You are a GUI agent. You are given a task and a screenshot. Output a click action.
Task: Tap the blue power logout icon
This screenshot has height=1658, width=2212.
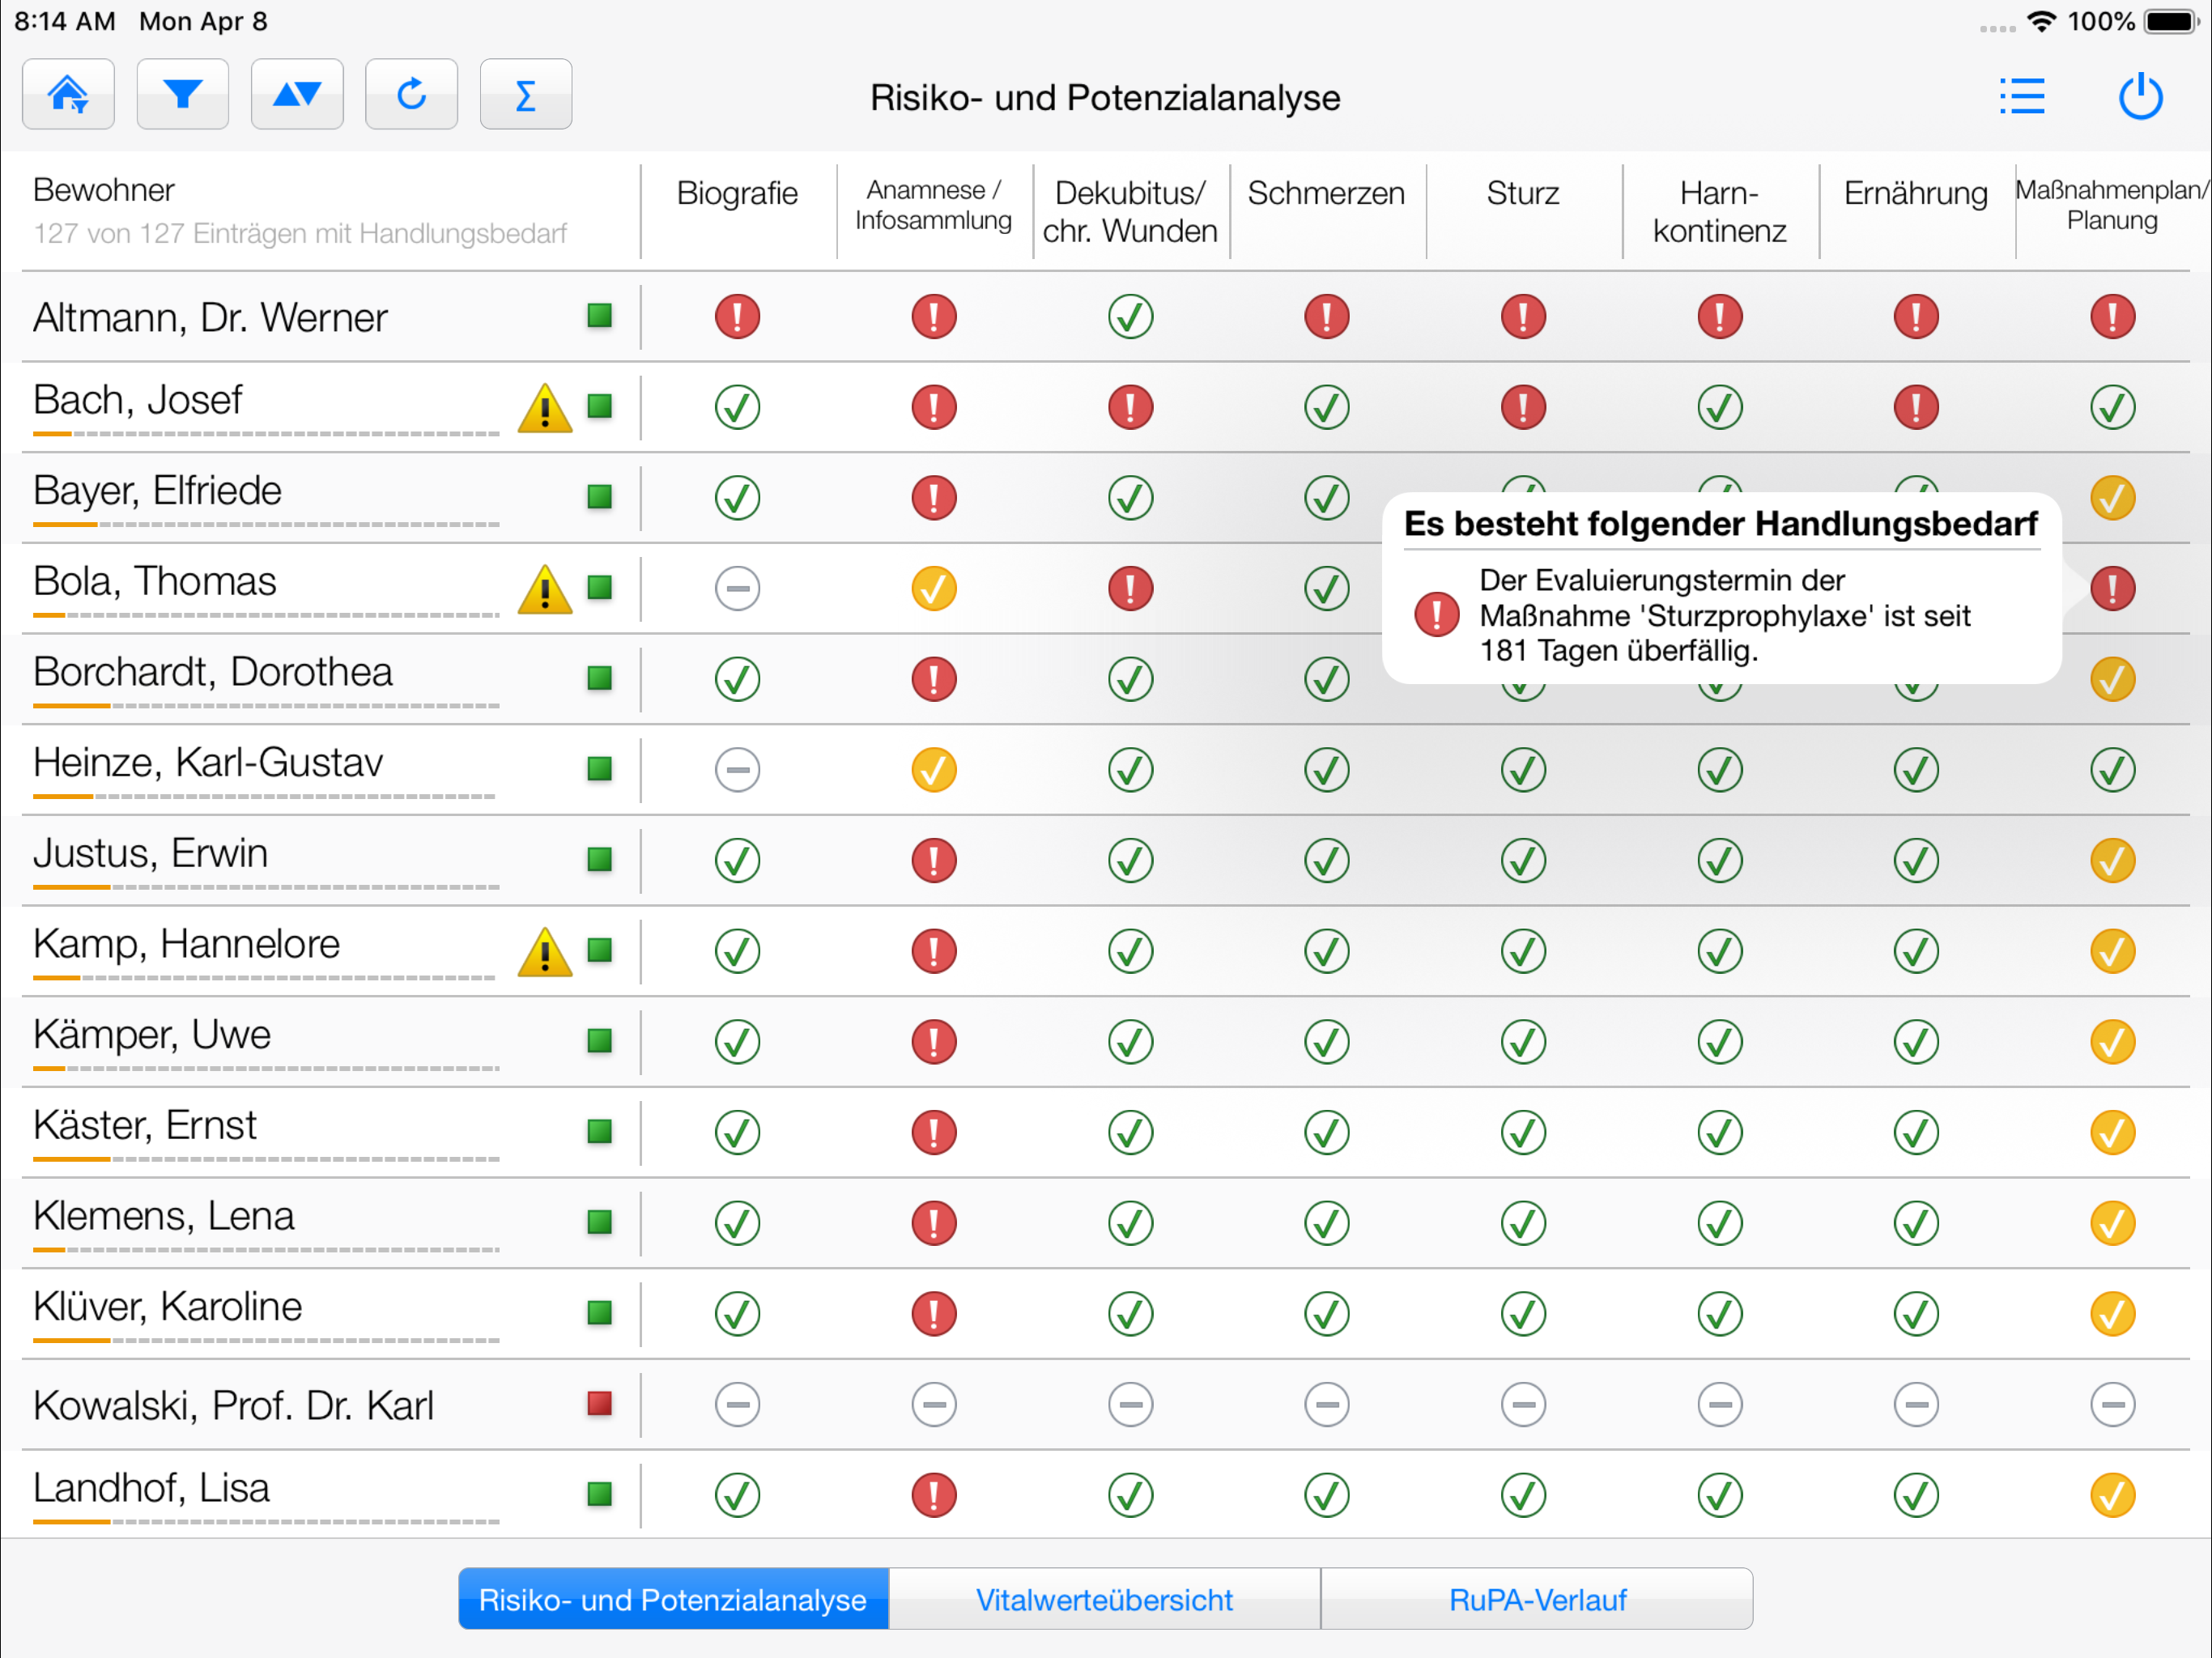tap(2141, 97)
